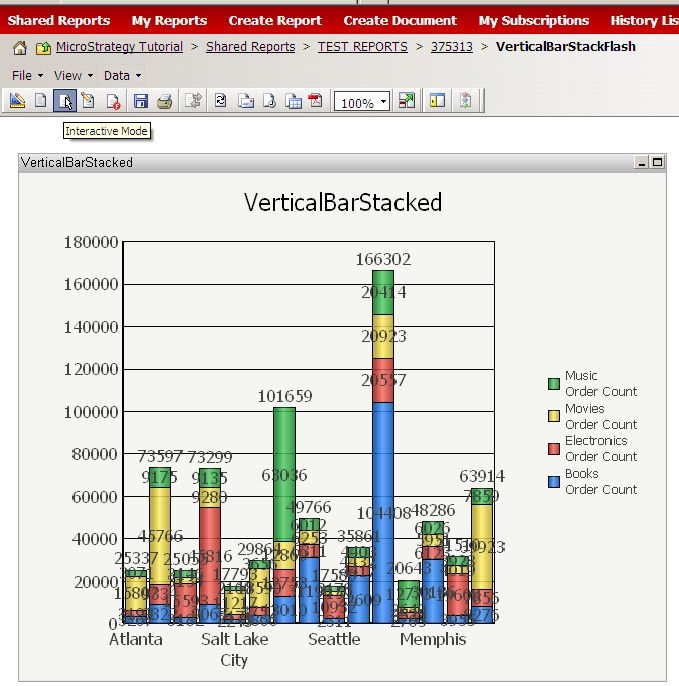Select the Create Document tab
Viewport: 679px width, 686px height.
[x=400, y=21]
